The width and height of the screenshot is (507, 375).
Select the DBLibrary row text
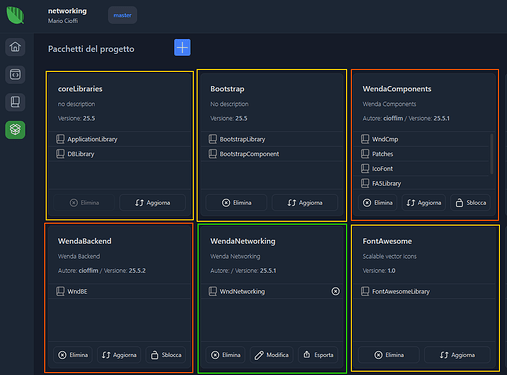[81, 154]
